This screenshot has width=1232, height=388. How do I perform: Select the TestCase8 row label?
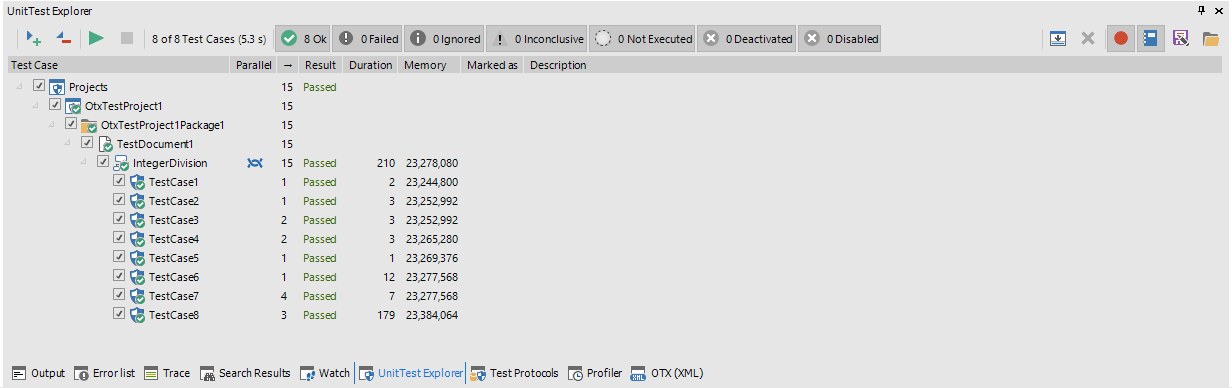click(x=174, y=315)
